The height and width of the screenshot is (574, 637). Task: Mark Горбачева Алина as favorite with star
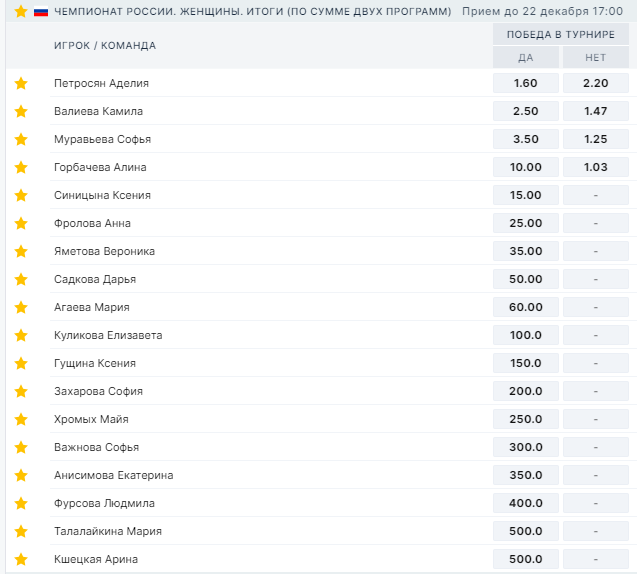click(x=21, y=167)
